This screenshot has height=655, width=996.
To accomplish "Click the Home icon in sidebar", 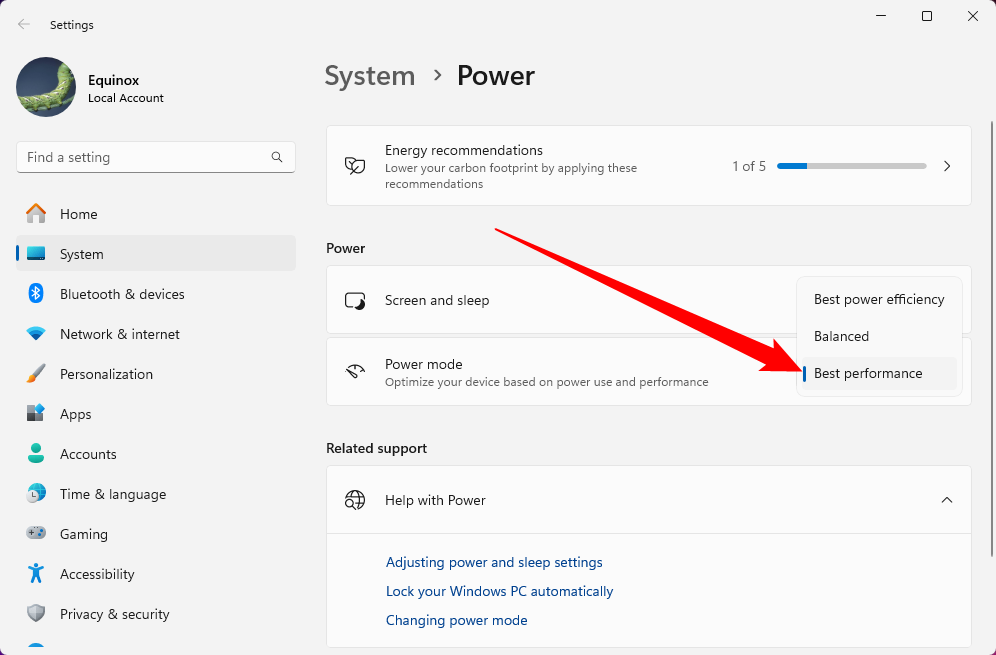I will point(36,214).
